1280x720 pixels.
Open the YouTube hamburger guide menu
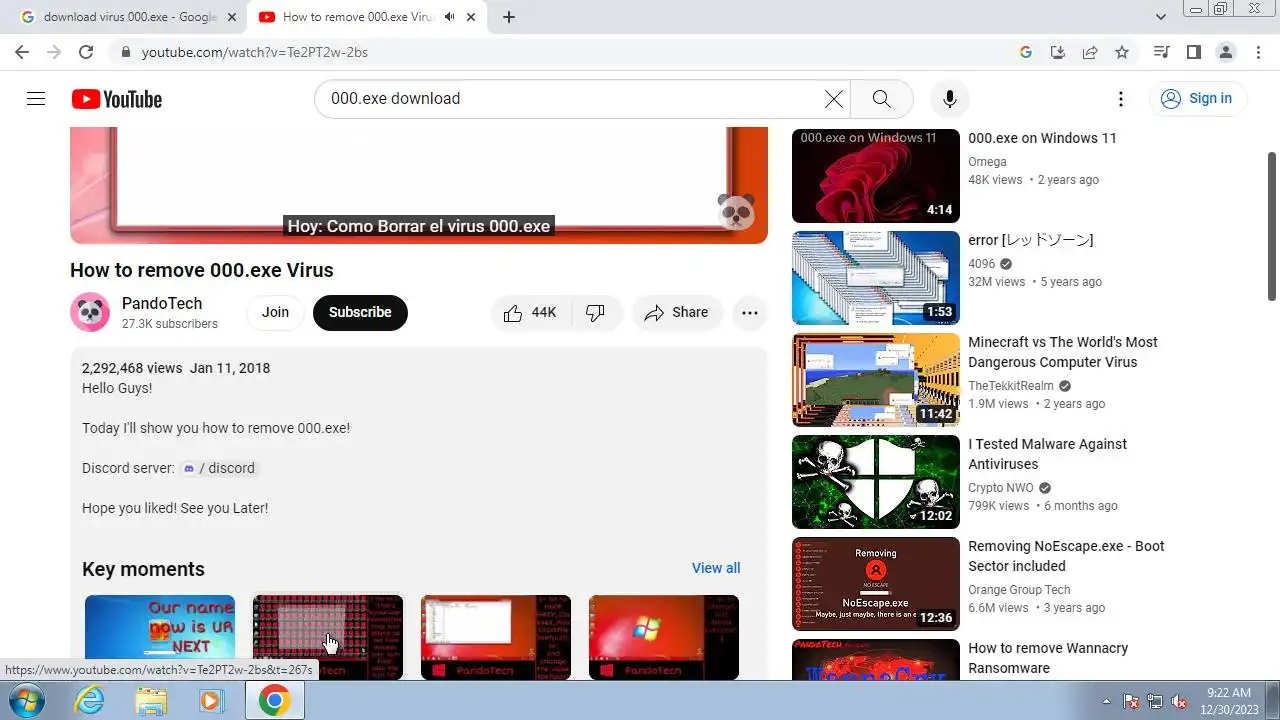[36, 98]
